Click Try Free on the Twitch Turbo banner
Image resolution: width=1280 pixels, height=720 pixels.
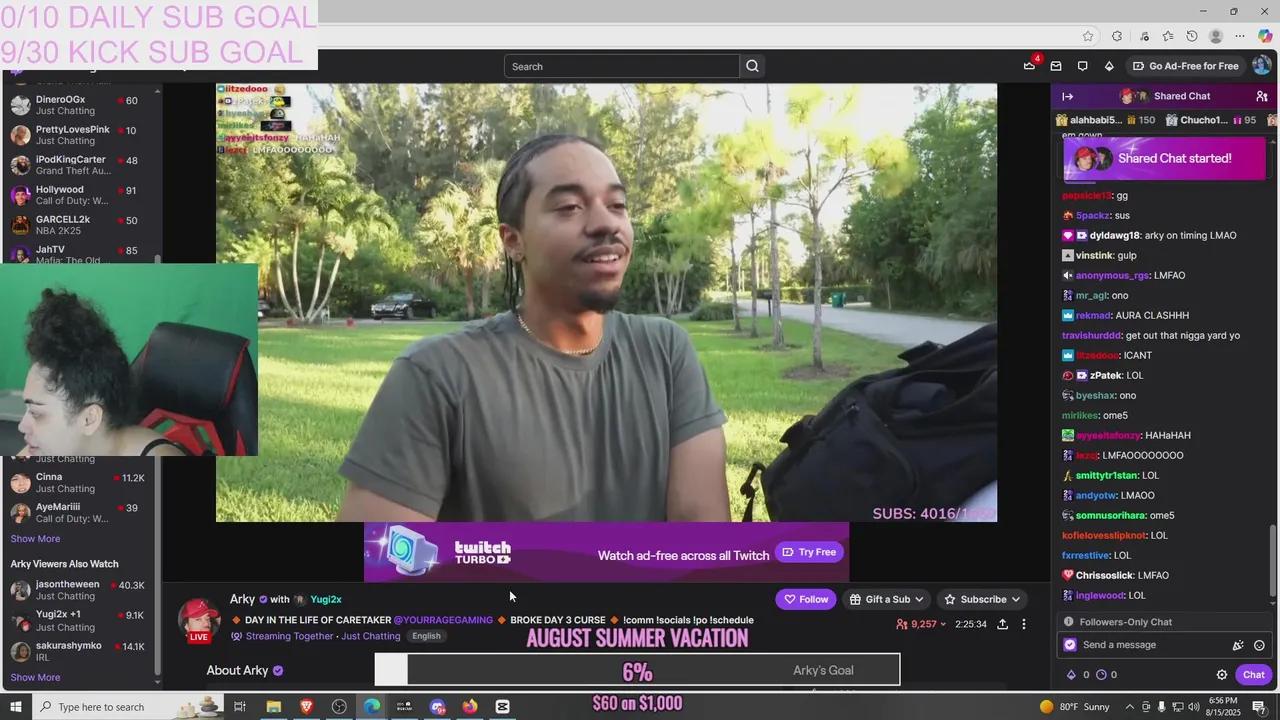click(x=809, y=552)
